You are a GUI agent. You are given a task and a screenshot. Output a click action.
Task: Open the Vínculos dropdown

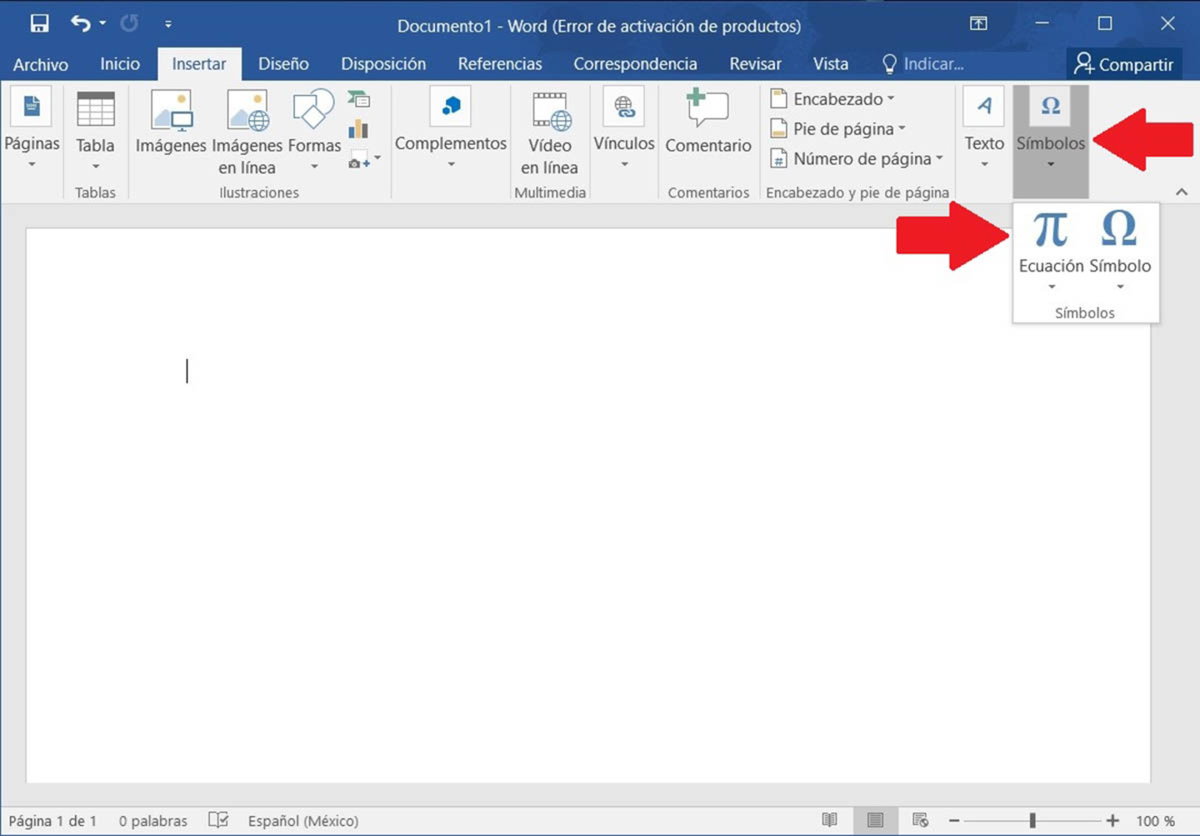tap(624, 129)
